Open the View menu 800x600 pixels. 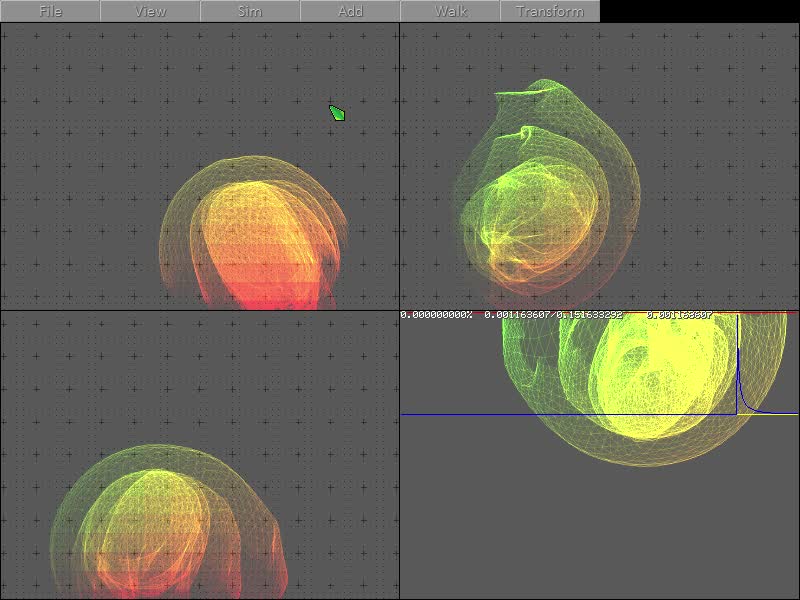(150, 11)
